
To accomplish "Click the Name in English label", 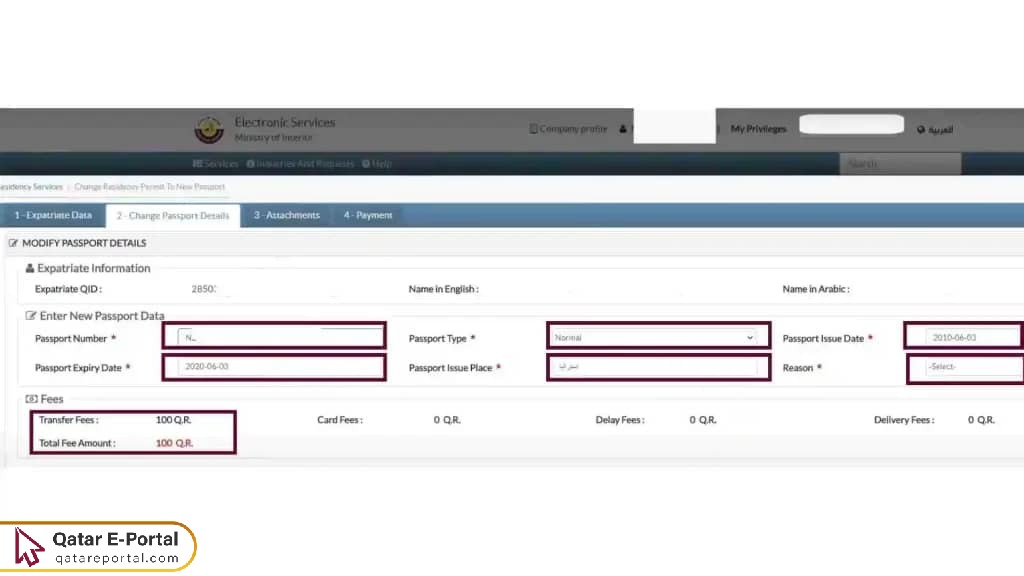I will [443, 289].
